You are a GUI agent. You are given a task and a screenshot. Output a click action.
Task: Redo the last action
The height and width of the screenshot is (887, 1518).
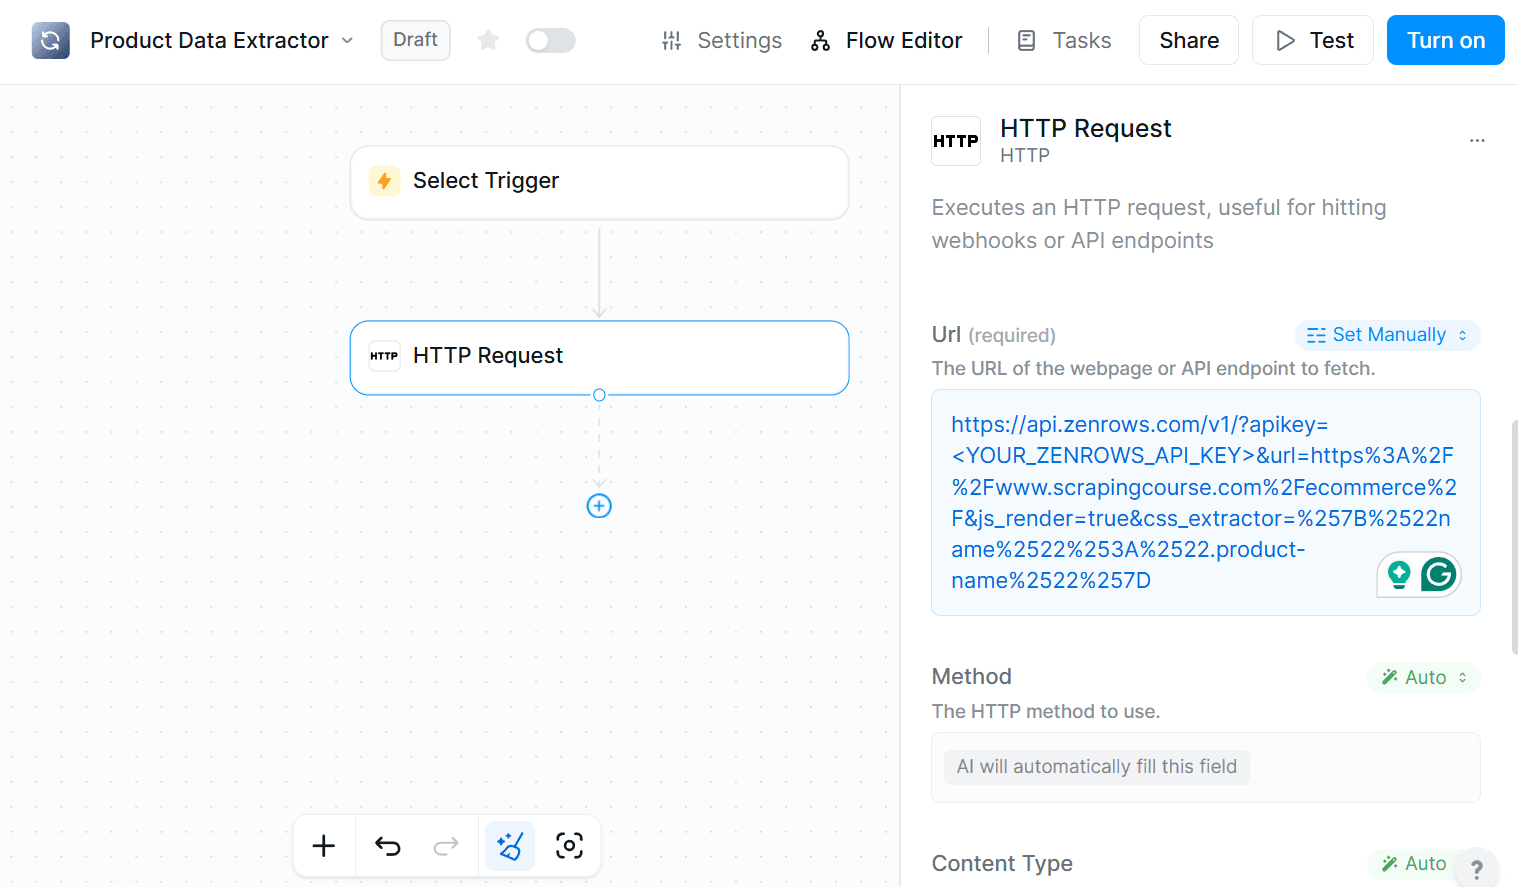coord(446,846)
